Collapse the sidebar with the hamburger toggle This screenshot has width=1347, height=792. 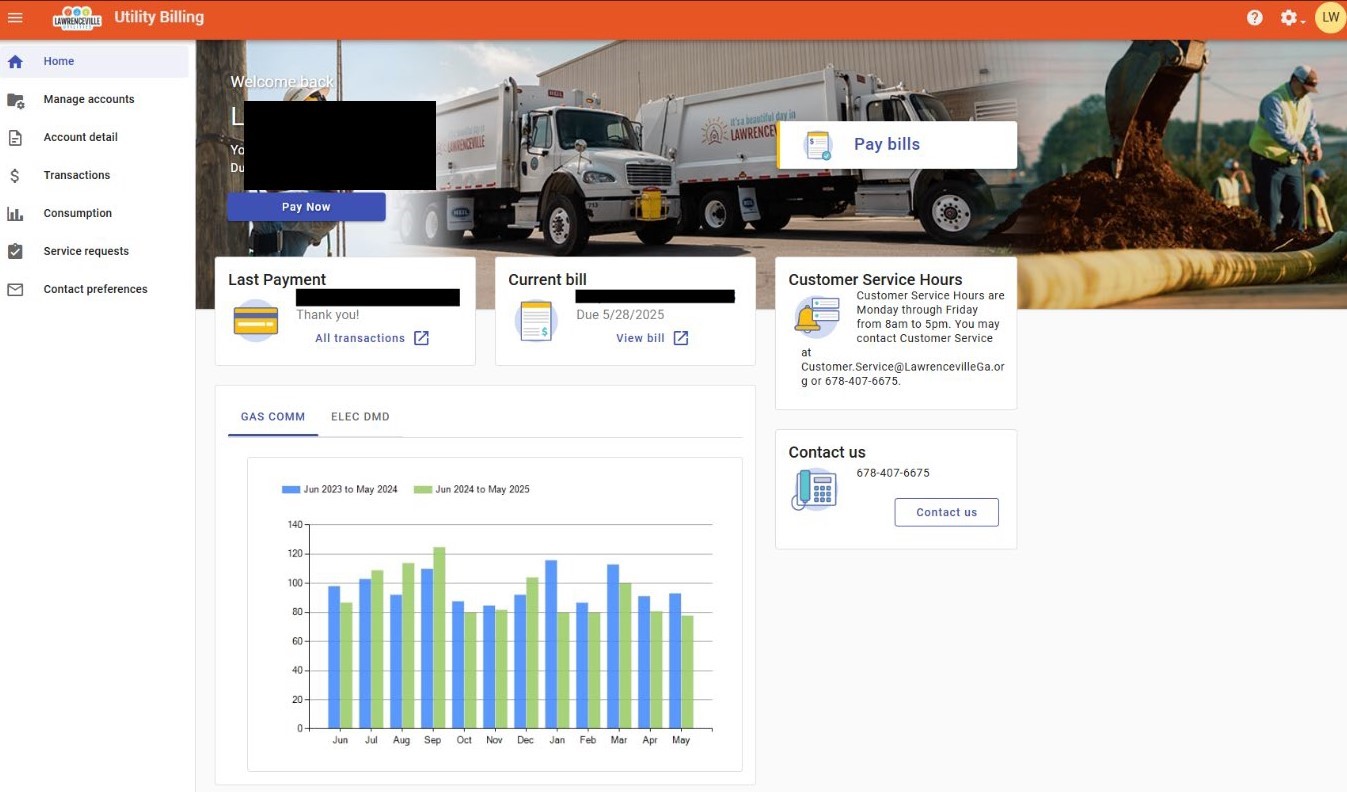click(x=14, y=17)
